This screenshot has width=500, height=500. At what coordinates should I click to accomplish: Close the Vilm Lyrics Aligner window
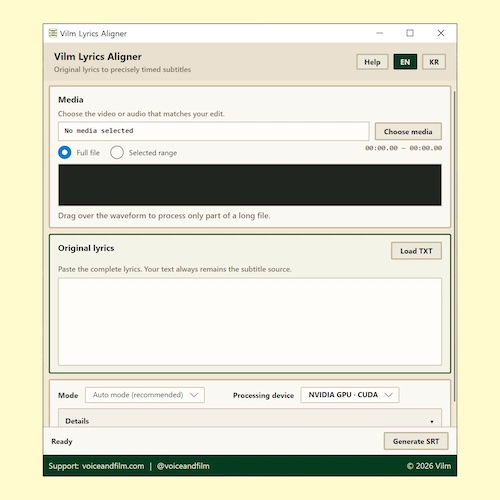tap(441, 33)
